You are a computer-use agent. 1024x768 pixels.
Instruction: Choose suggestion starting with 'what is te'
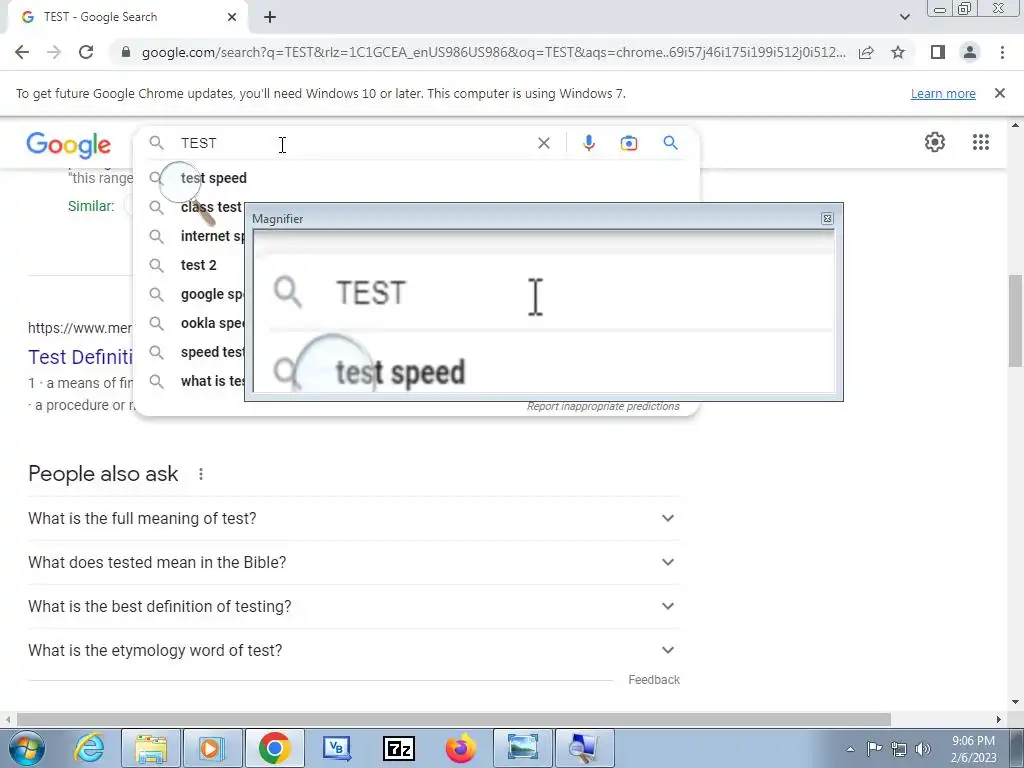click(x=212, y=381)
